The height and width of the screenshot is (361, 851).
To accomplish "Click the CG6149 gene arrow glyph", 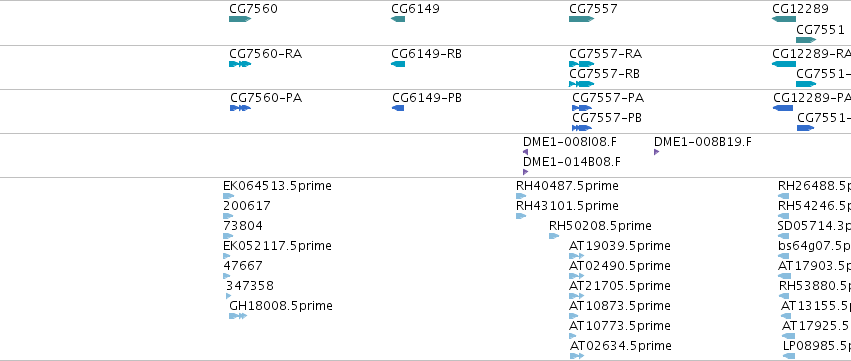I will click(398, 19).
